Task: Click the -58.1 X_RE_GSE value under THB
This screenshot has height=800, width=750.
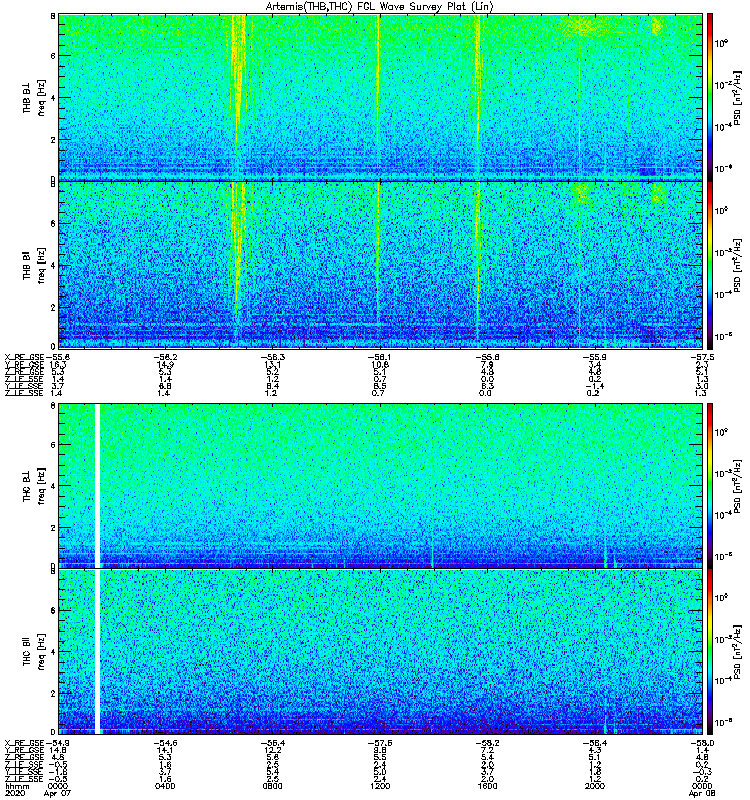Action: (x=380, y=357)
